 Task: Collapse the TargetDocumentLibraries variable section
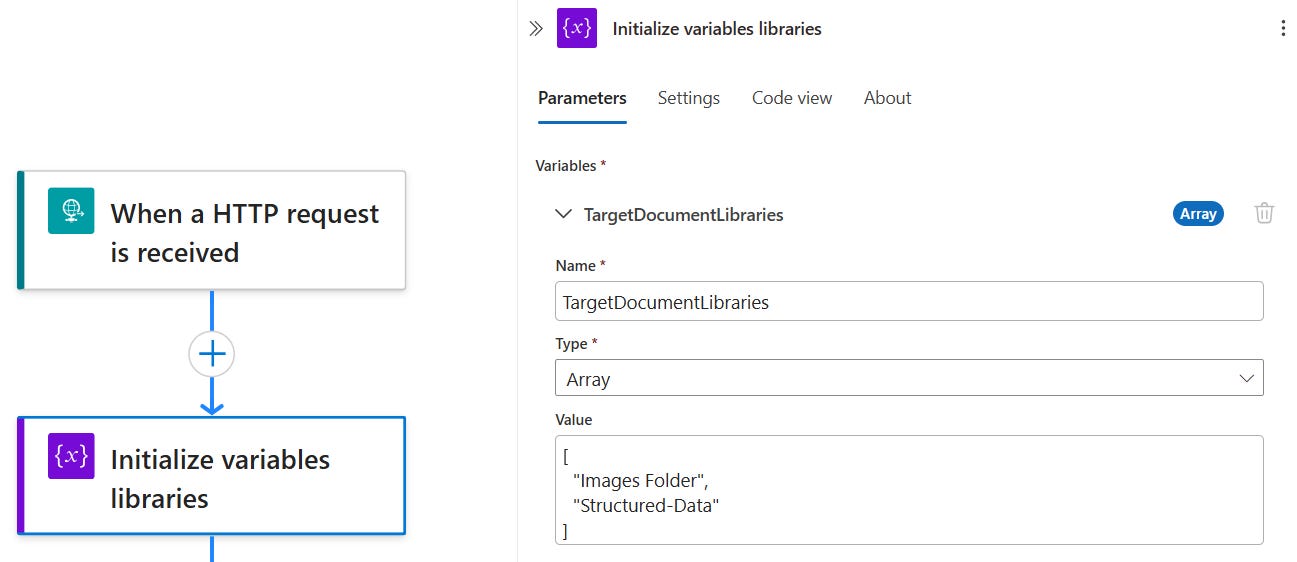pyautogui.click(x=564, y=214)
